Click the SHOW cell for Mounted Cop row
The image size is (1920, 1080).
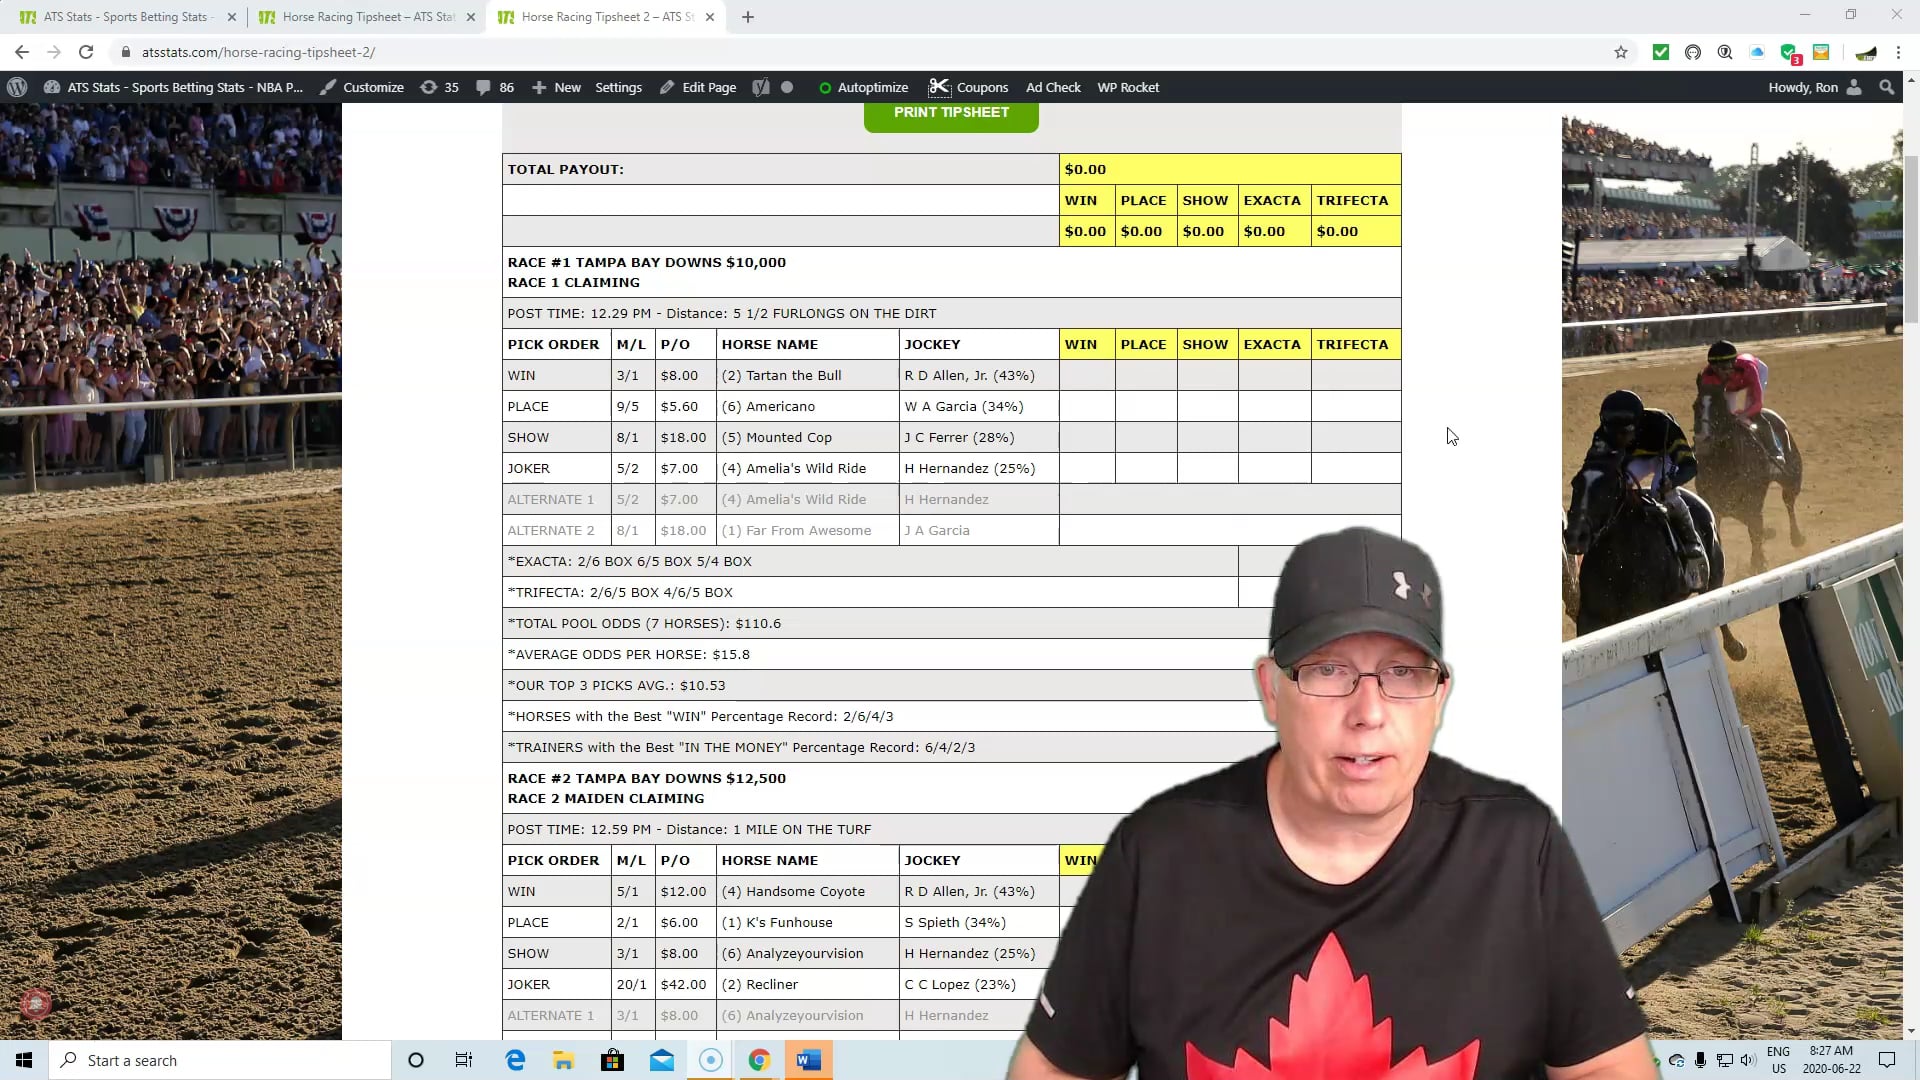click(x=1207, y=438)
